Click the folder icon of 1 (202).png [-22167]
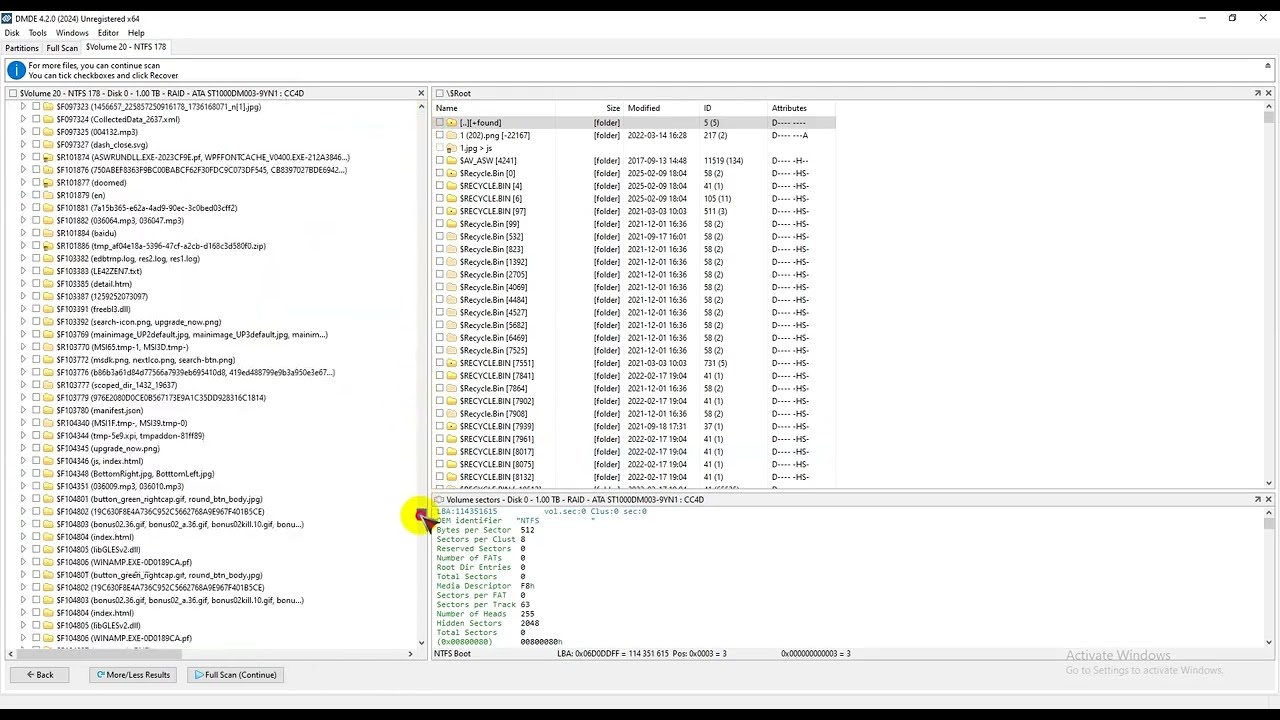This screenshot has width=1280, height=720. [452, 135]
